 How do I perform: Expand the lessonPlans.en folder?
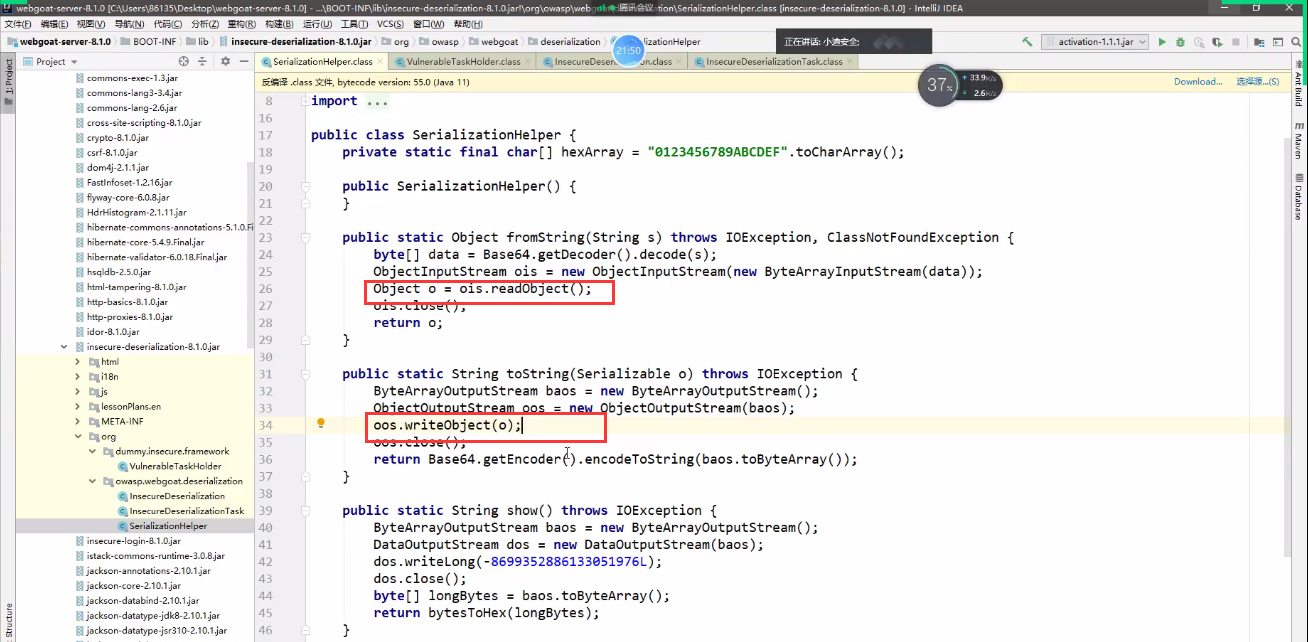pyautogui.click(x=78, y=407)
